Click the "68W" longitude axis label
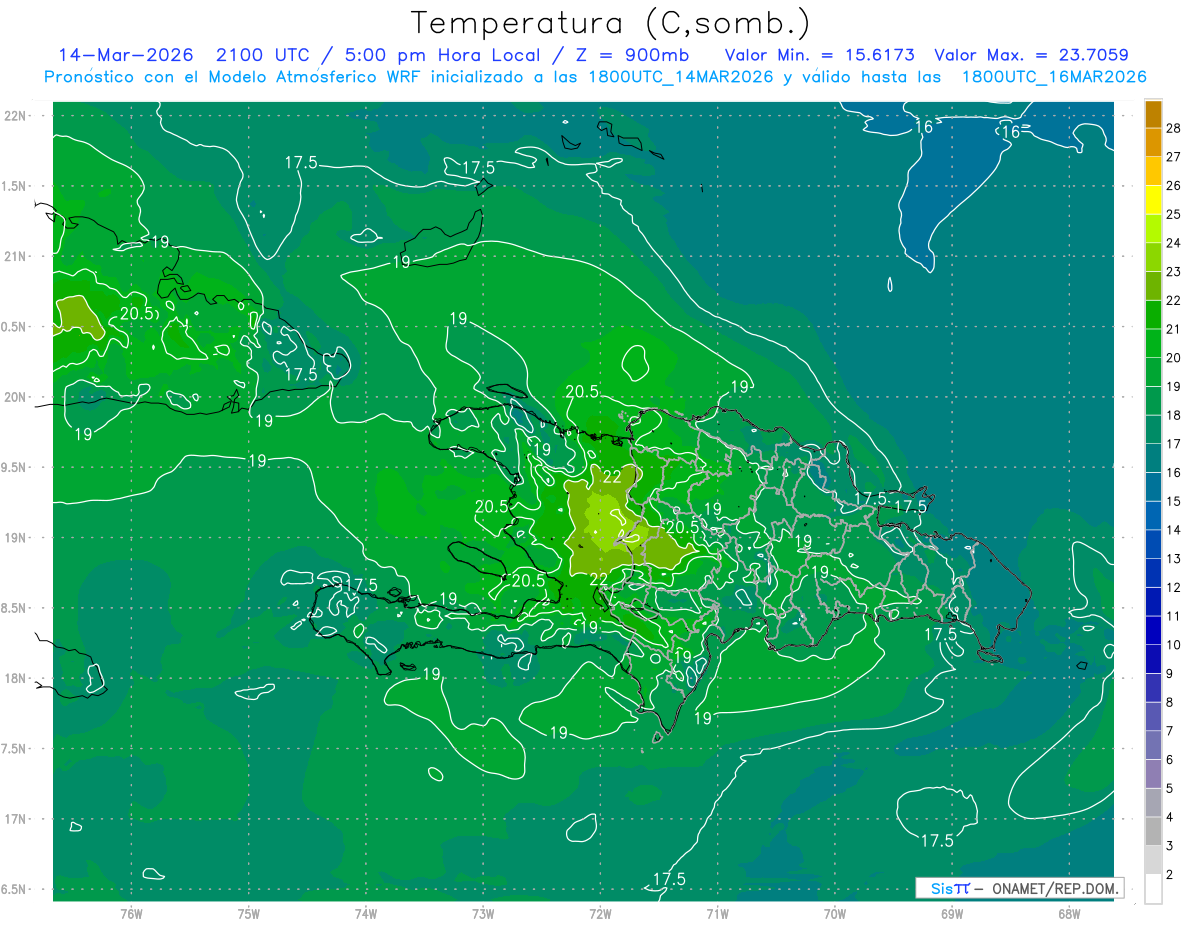1200x927 pixels. click(x=1068, y=914)
